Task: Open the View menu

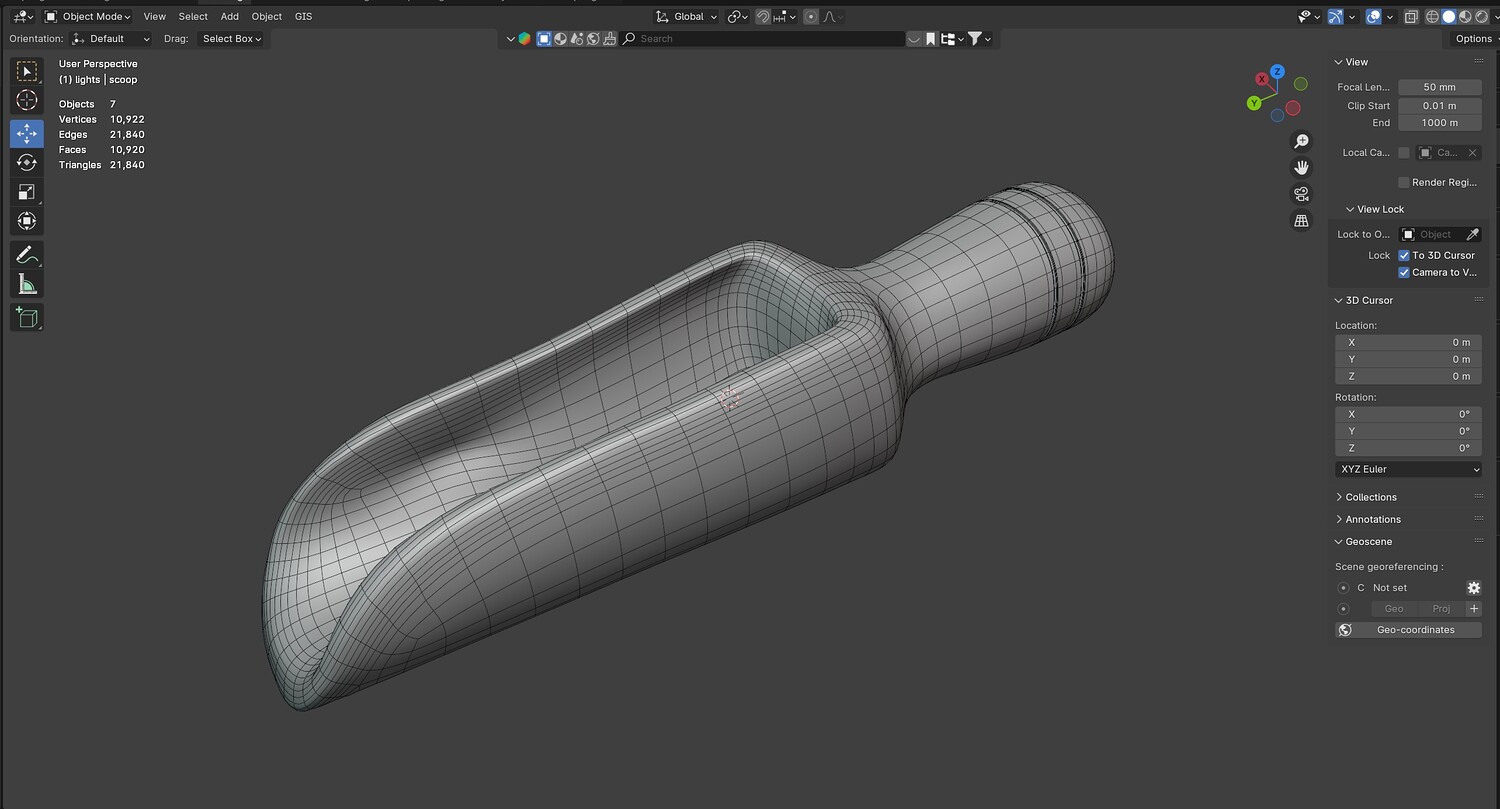Action: click(155, 16)
